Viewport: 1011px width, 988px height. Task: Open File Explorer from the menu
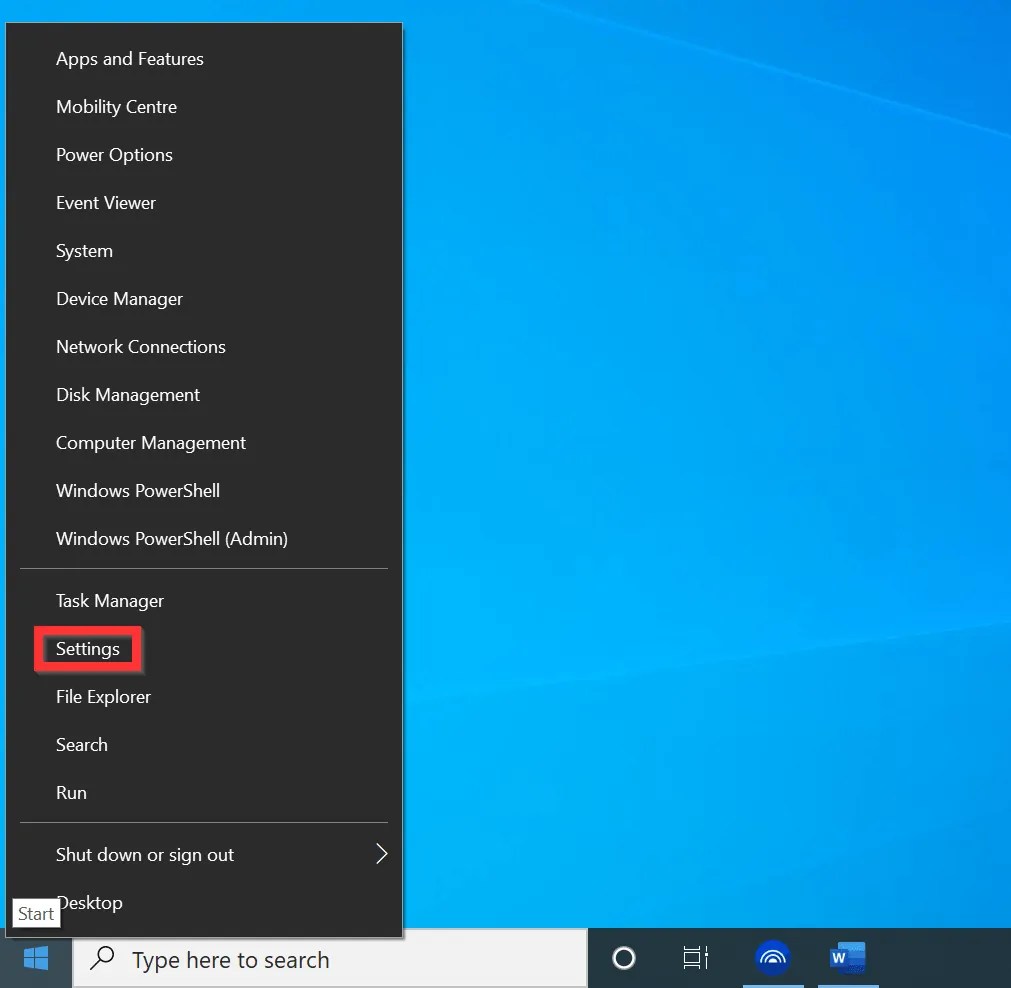[x=204, y=697]
